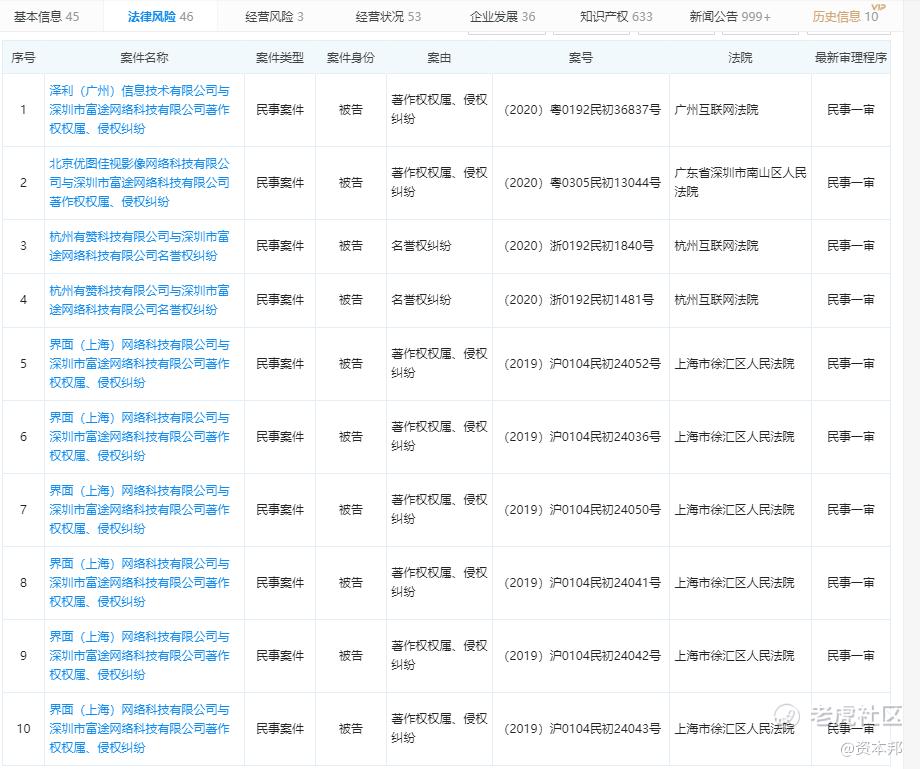920x769 pixels.
Task: Click the 序号 column header
Action: click(23, 57)
